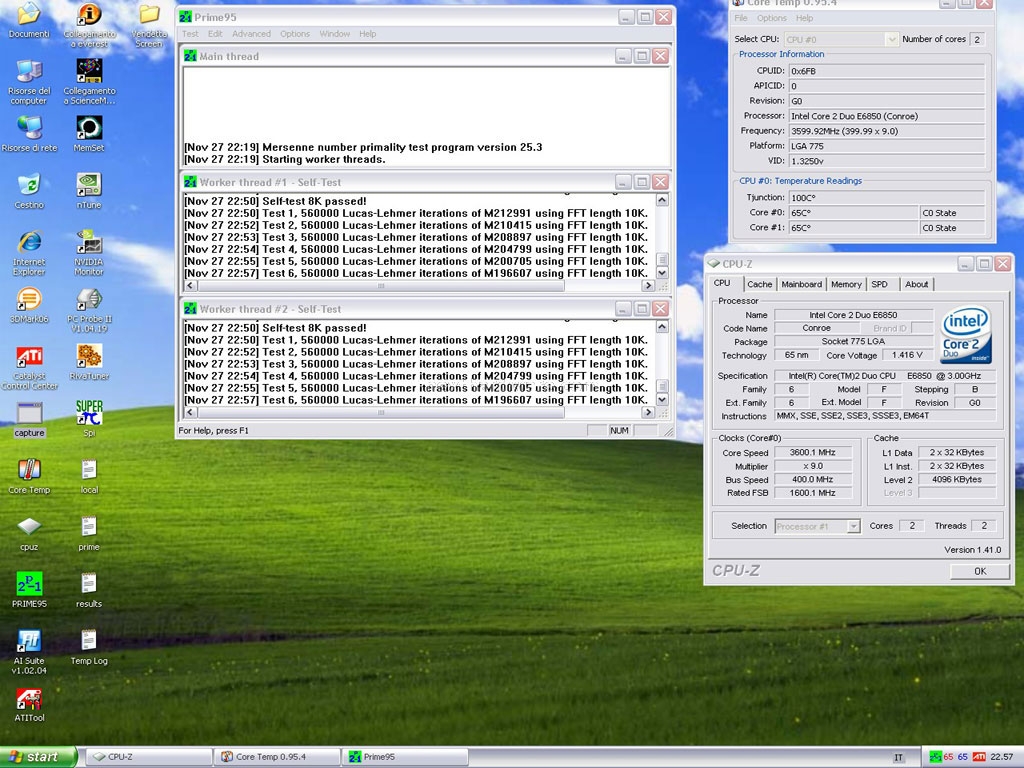Click the Core Voltage value 1.416 V
This screenshot has width=1024, height=768.
coord(906,355)
